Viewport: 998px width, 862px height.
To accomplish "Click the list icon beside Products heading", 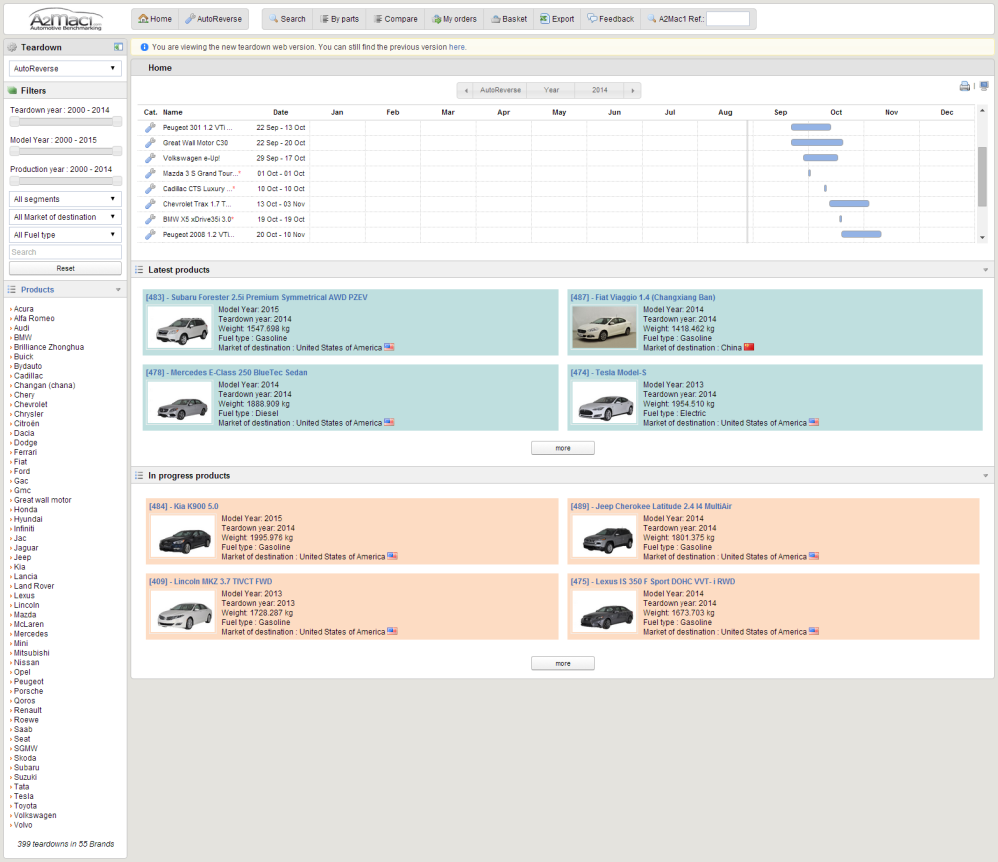I will (x=11, y=290).
